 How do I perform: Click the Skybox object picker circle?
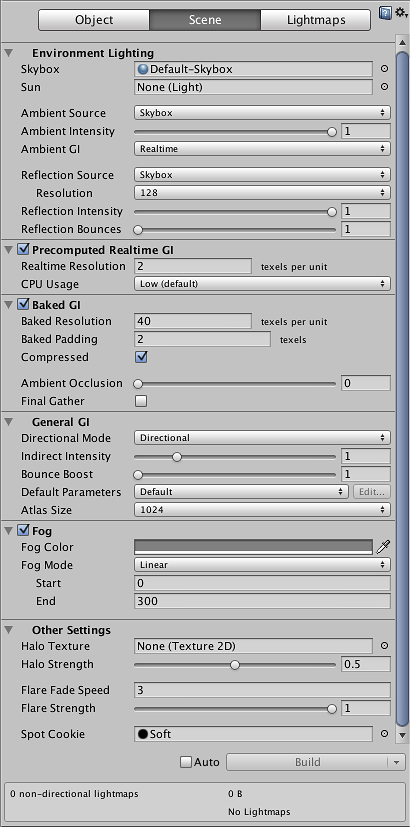[x=385, y=69]
